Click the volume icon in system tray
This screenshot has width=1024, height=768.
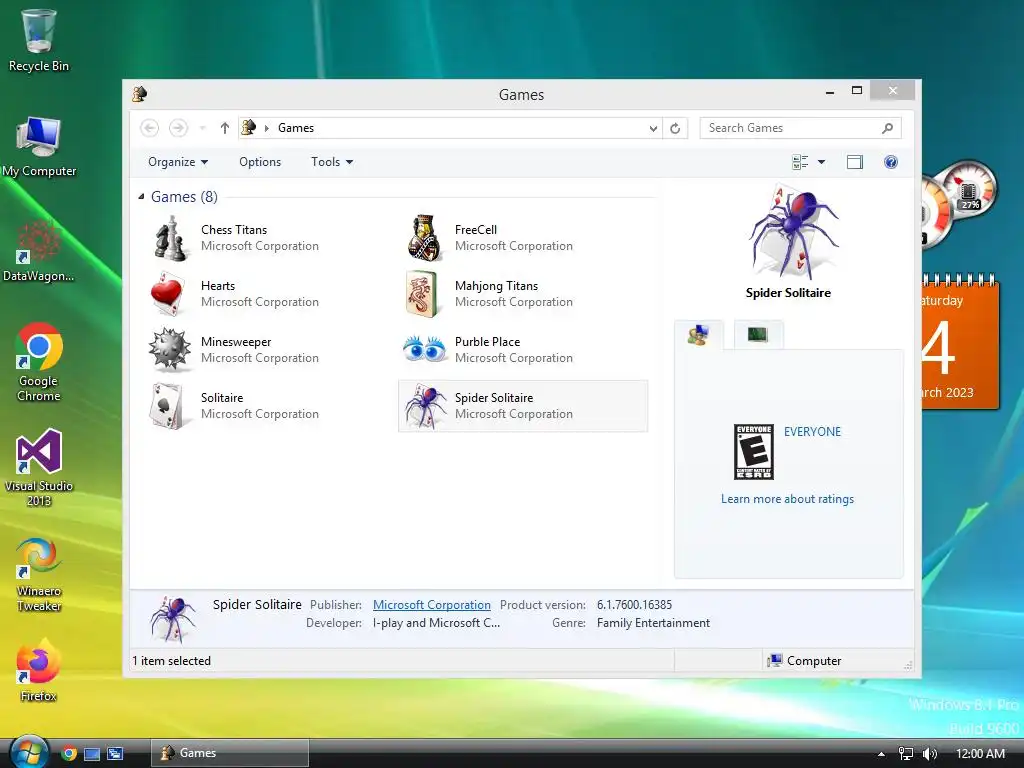pyautogui.click(x=930, y=754)
